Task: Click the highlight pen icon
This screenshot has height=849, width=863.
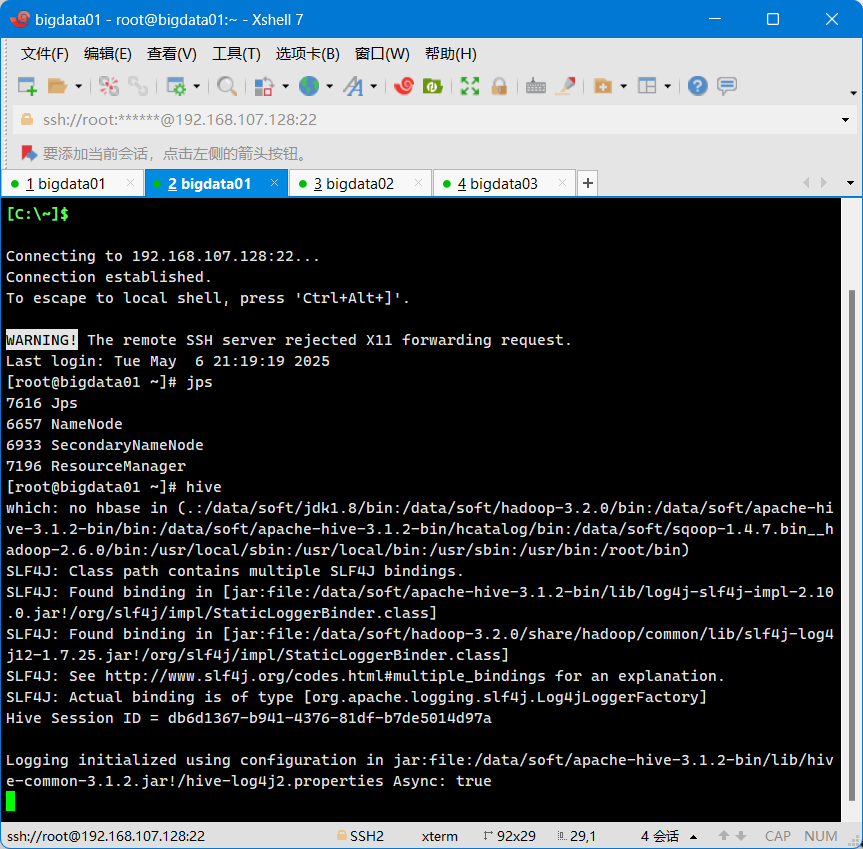Action: [x=565, y=86]
